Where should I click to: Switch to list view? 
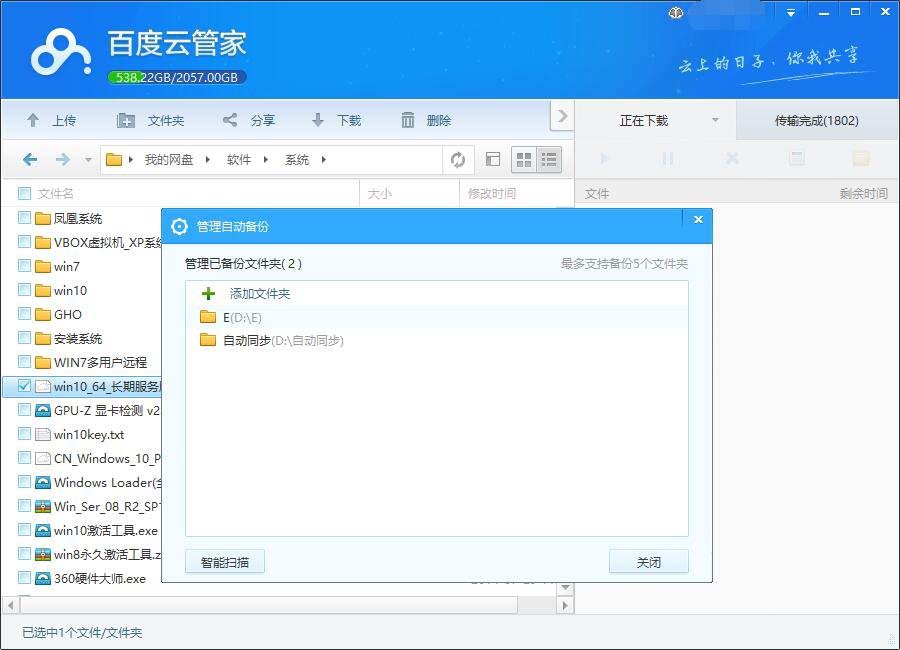tap(549, 160)
